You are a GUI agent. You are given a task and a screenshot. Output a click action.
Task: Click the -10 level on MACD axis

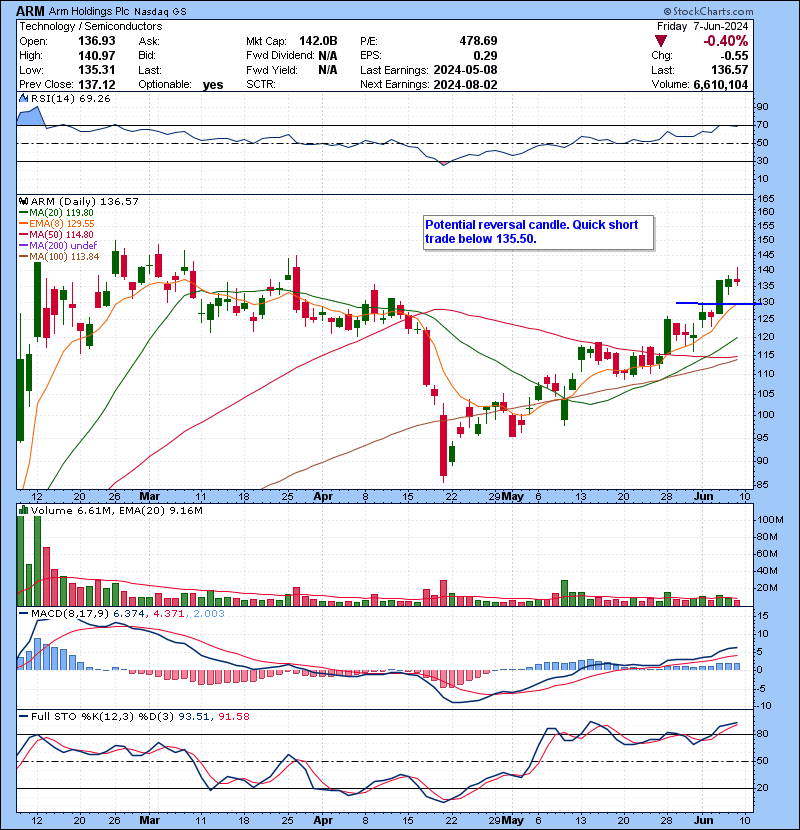764,706
